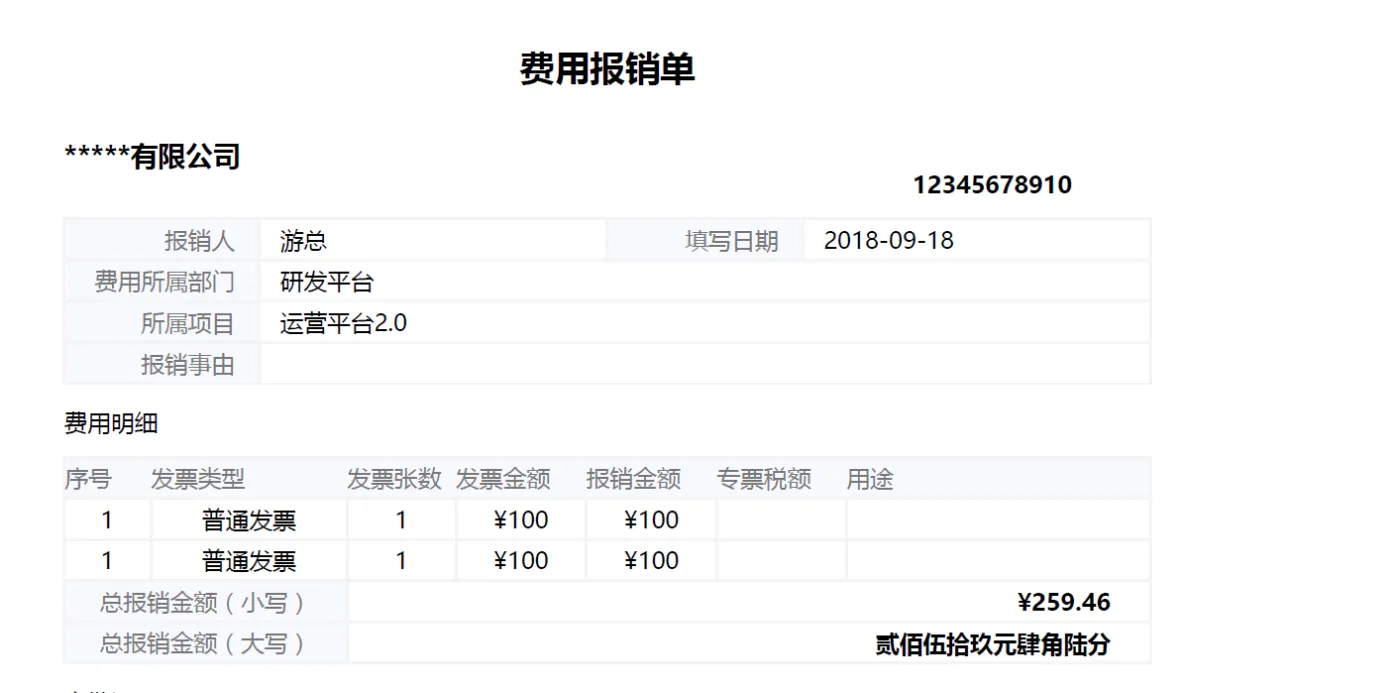The width and height of the screenshot is (1400, 693).
Task: Select the company name *****有限公司
Action: pos(152,157)
